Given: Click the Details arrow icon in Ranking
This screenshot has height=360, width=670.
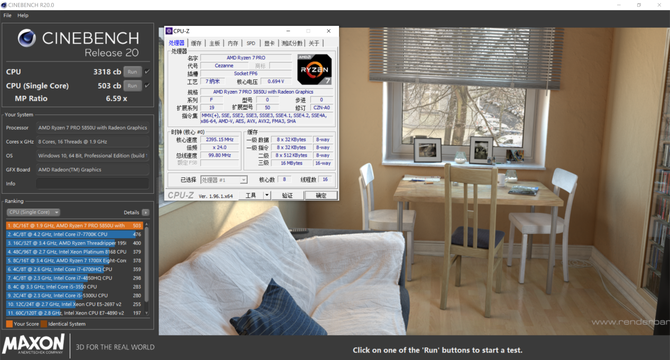Looking at the screenshot, I should (145, 212).
